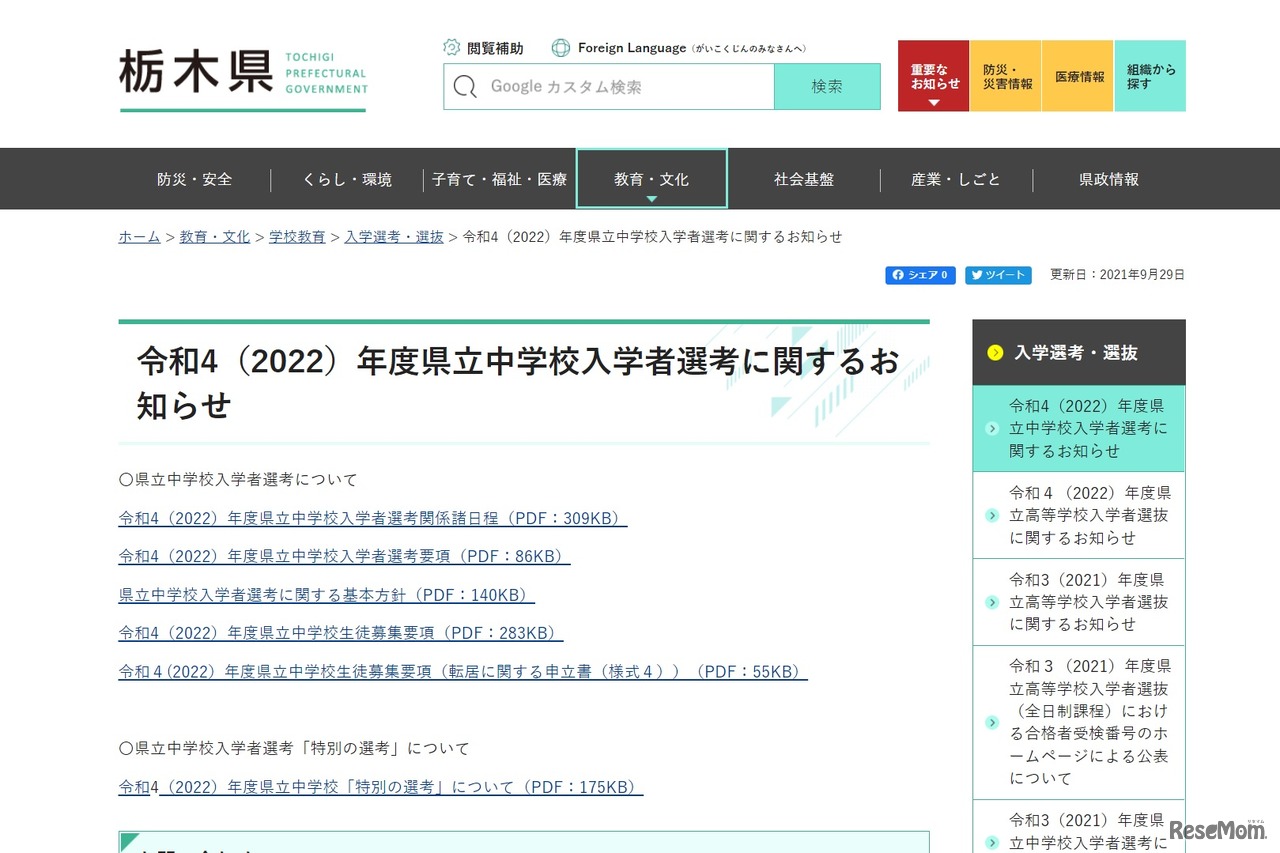Image resolution: width=1280 pixels, height=853 pixels.
Task: Open the 防災・災害情報 tile
Action: tap(1005, 75)
